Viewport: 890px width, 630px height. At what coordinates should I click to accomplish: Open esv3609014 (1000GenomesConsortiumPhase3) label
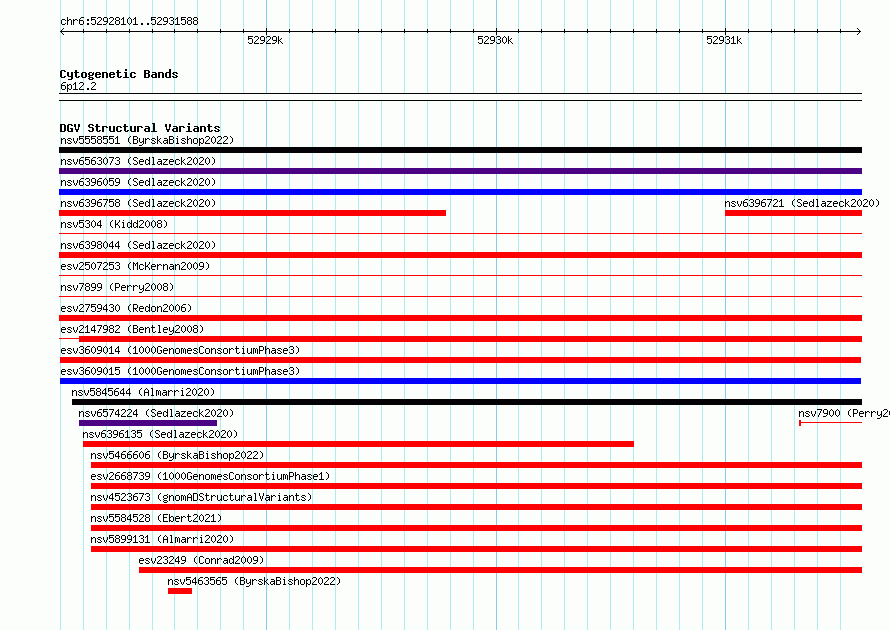(x=180, y=350)
